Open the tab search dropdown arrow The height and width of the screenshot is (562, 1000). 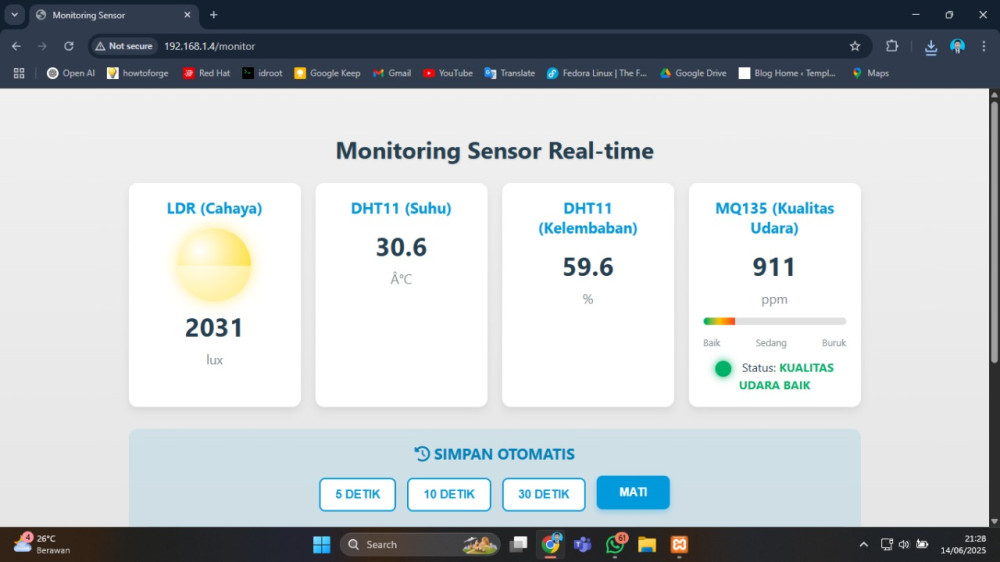[x=14, y=15]
